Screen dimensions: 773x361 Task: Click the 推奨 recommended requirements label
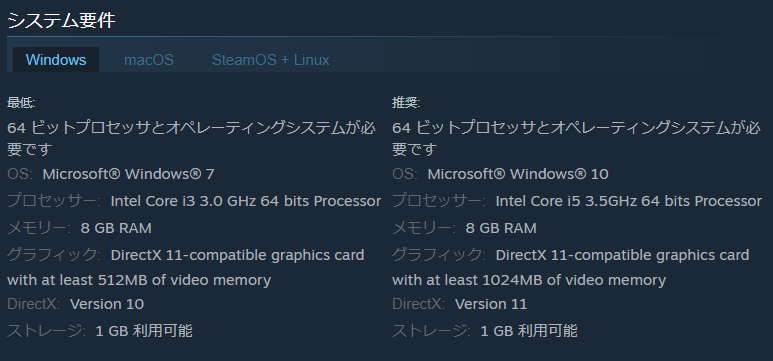pos(406,103)
